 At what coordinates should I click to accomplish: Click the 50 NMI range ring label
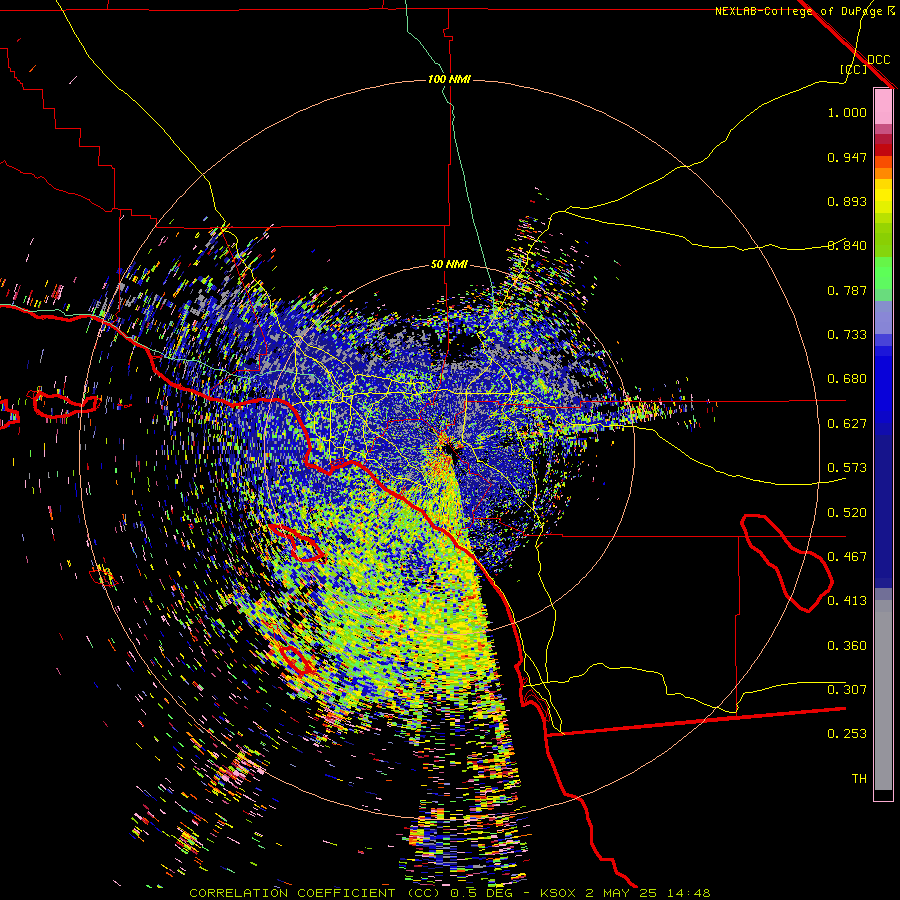449,264
